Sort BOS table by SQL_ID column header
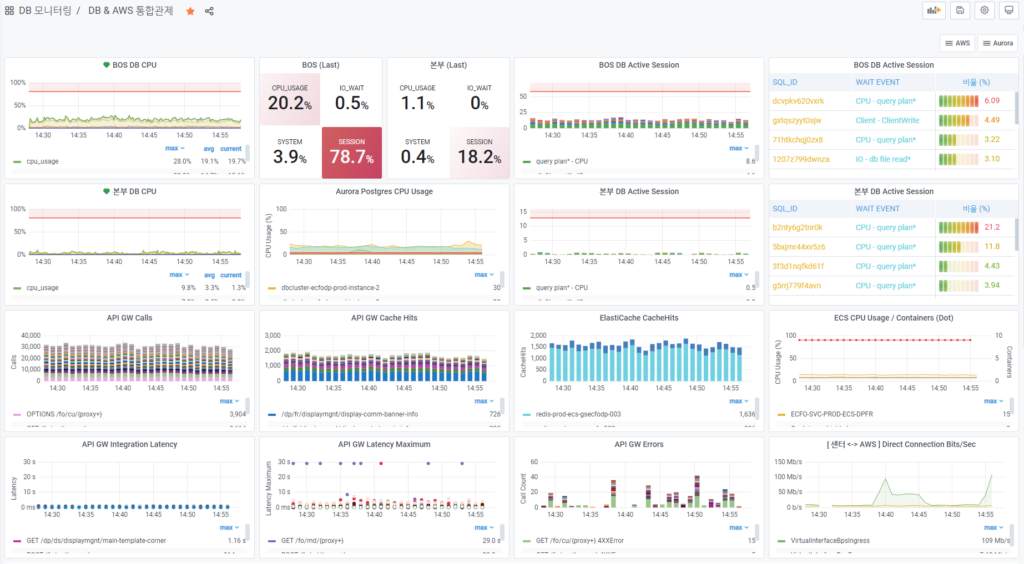The image size is (1024, 564). (x=785, y=82)
